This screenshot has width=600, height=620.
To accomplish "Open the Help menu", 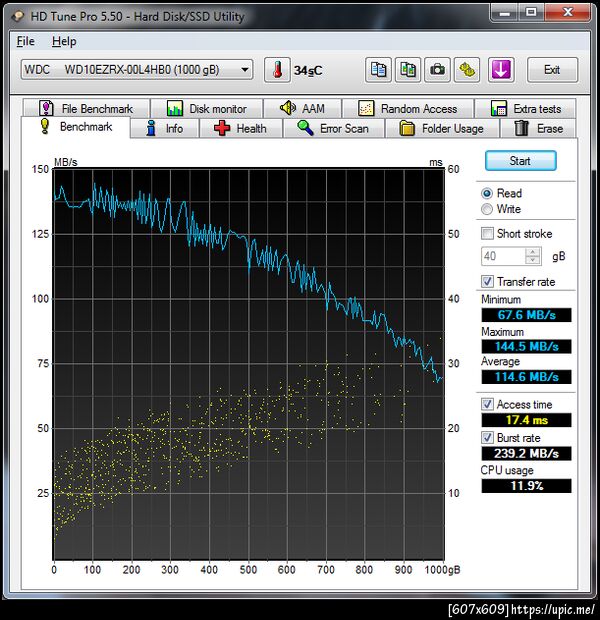I will pos(64,41).
